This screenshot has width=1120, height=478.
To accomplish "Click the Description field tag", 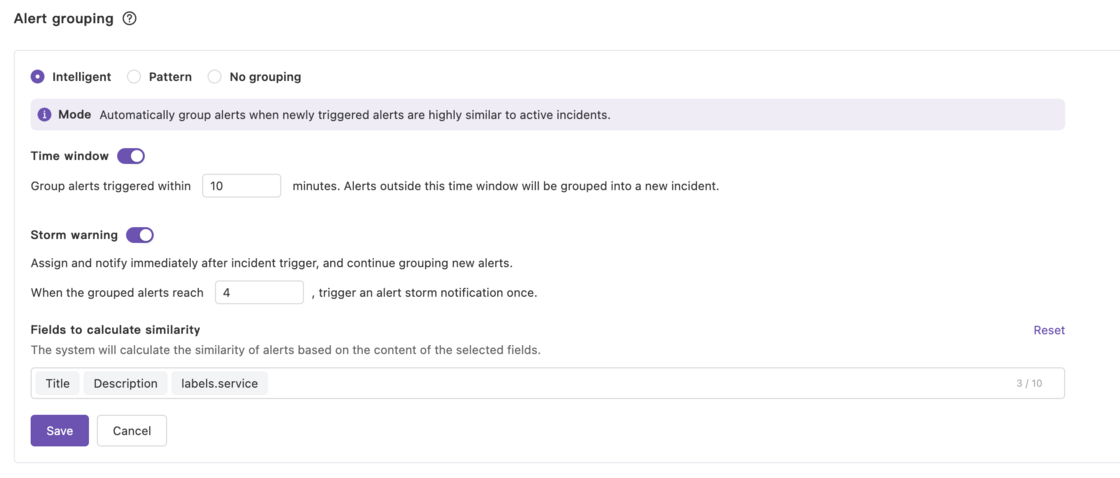I will (126, 384).
